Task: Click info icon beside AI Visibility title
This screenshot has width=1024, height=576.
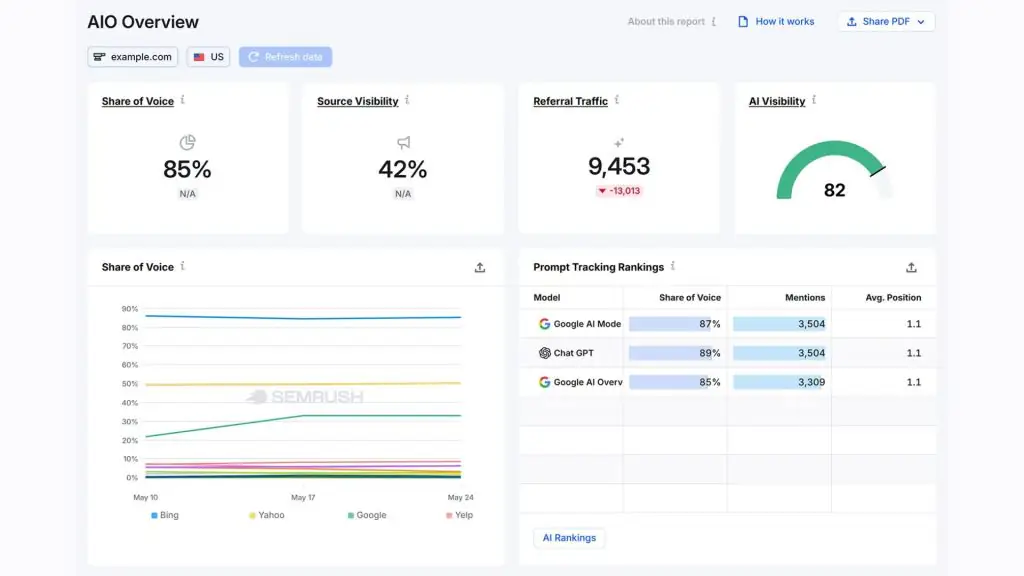Action: (814, 100)
